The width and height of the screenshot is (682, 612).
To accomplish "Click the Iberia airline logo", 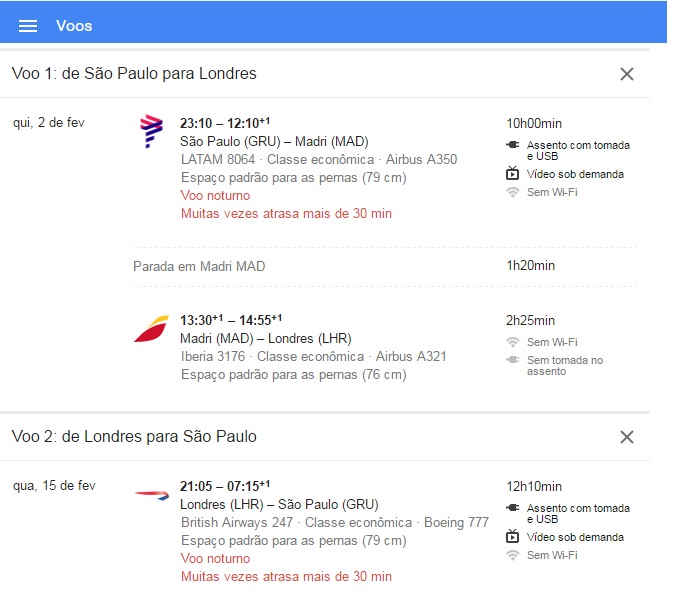I will 152,329.
